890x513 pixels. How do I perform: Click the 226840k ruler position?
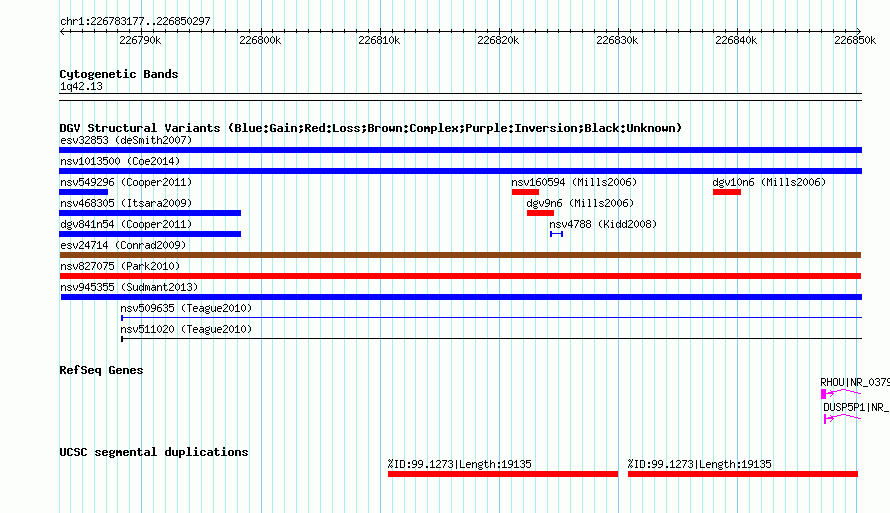pyautogui.click(x=736, y=40)
